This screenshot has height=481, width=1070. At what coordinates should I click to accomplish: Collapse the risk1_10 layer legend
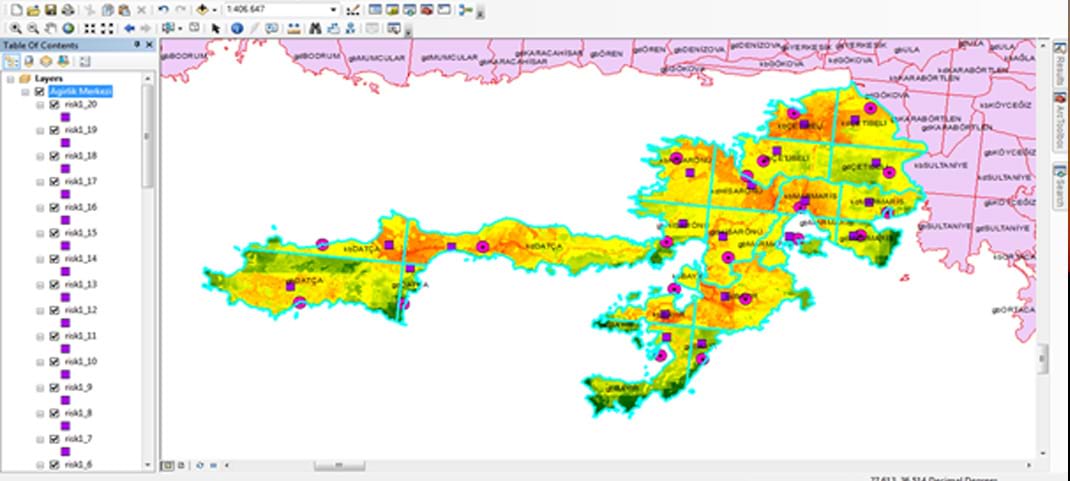[x=40, y=362]
